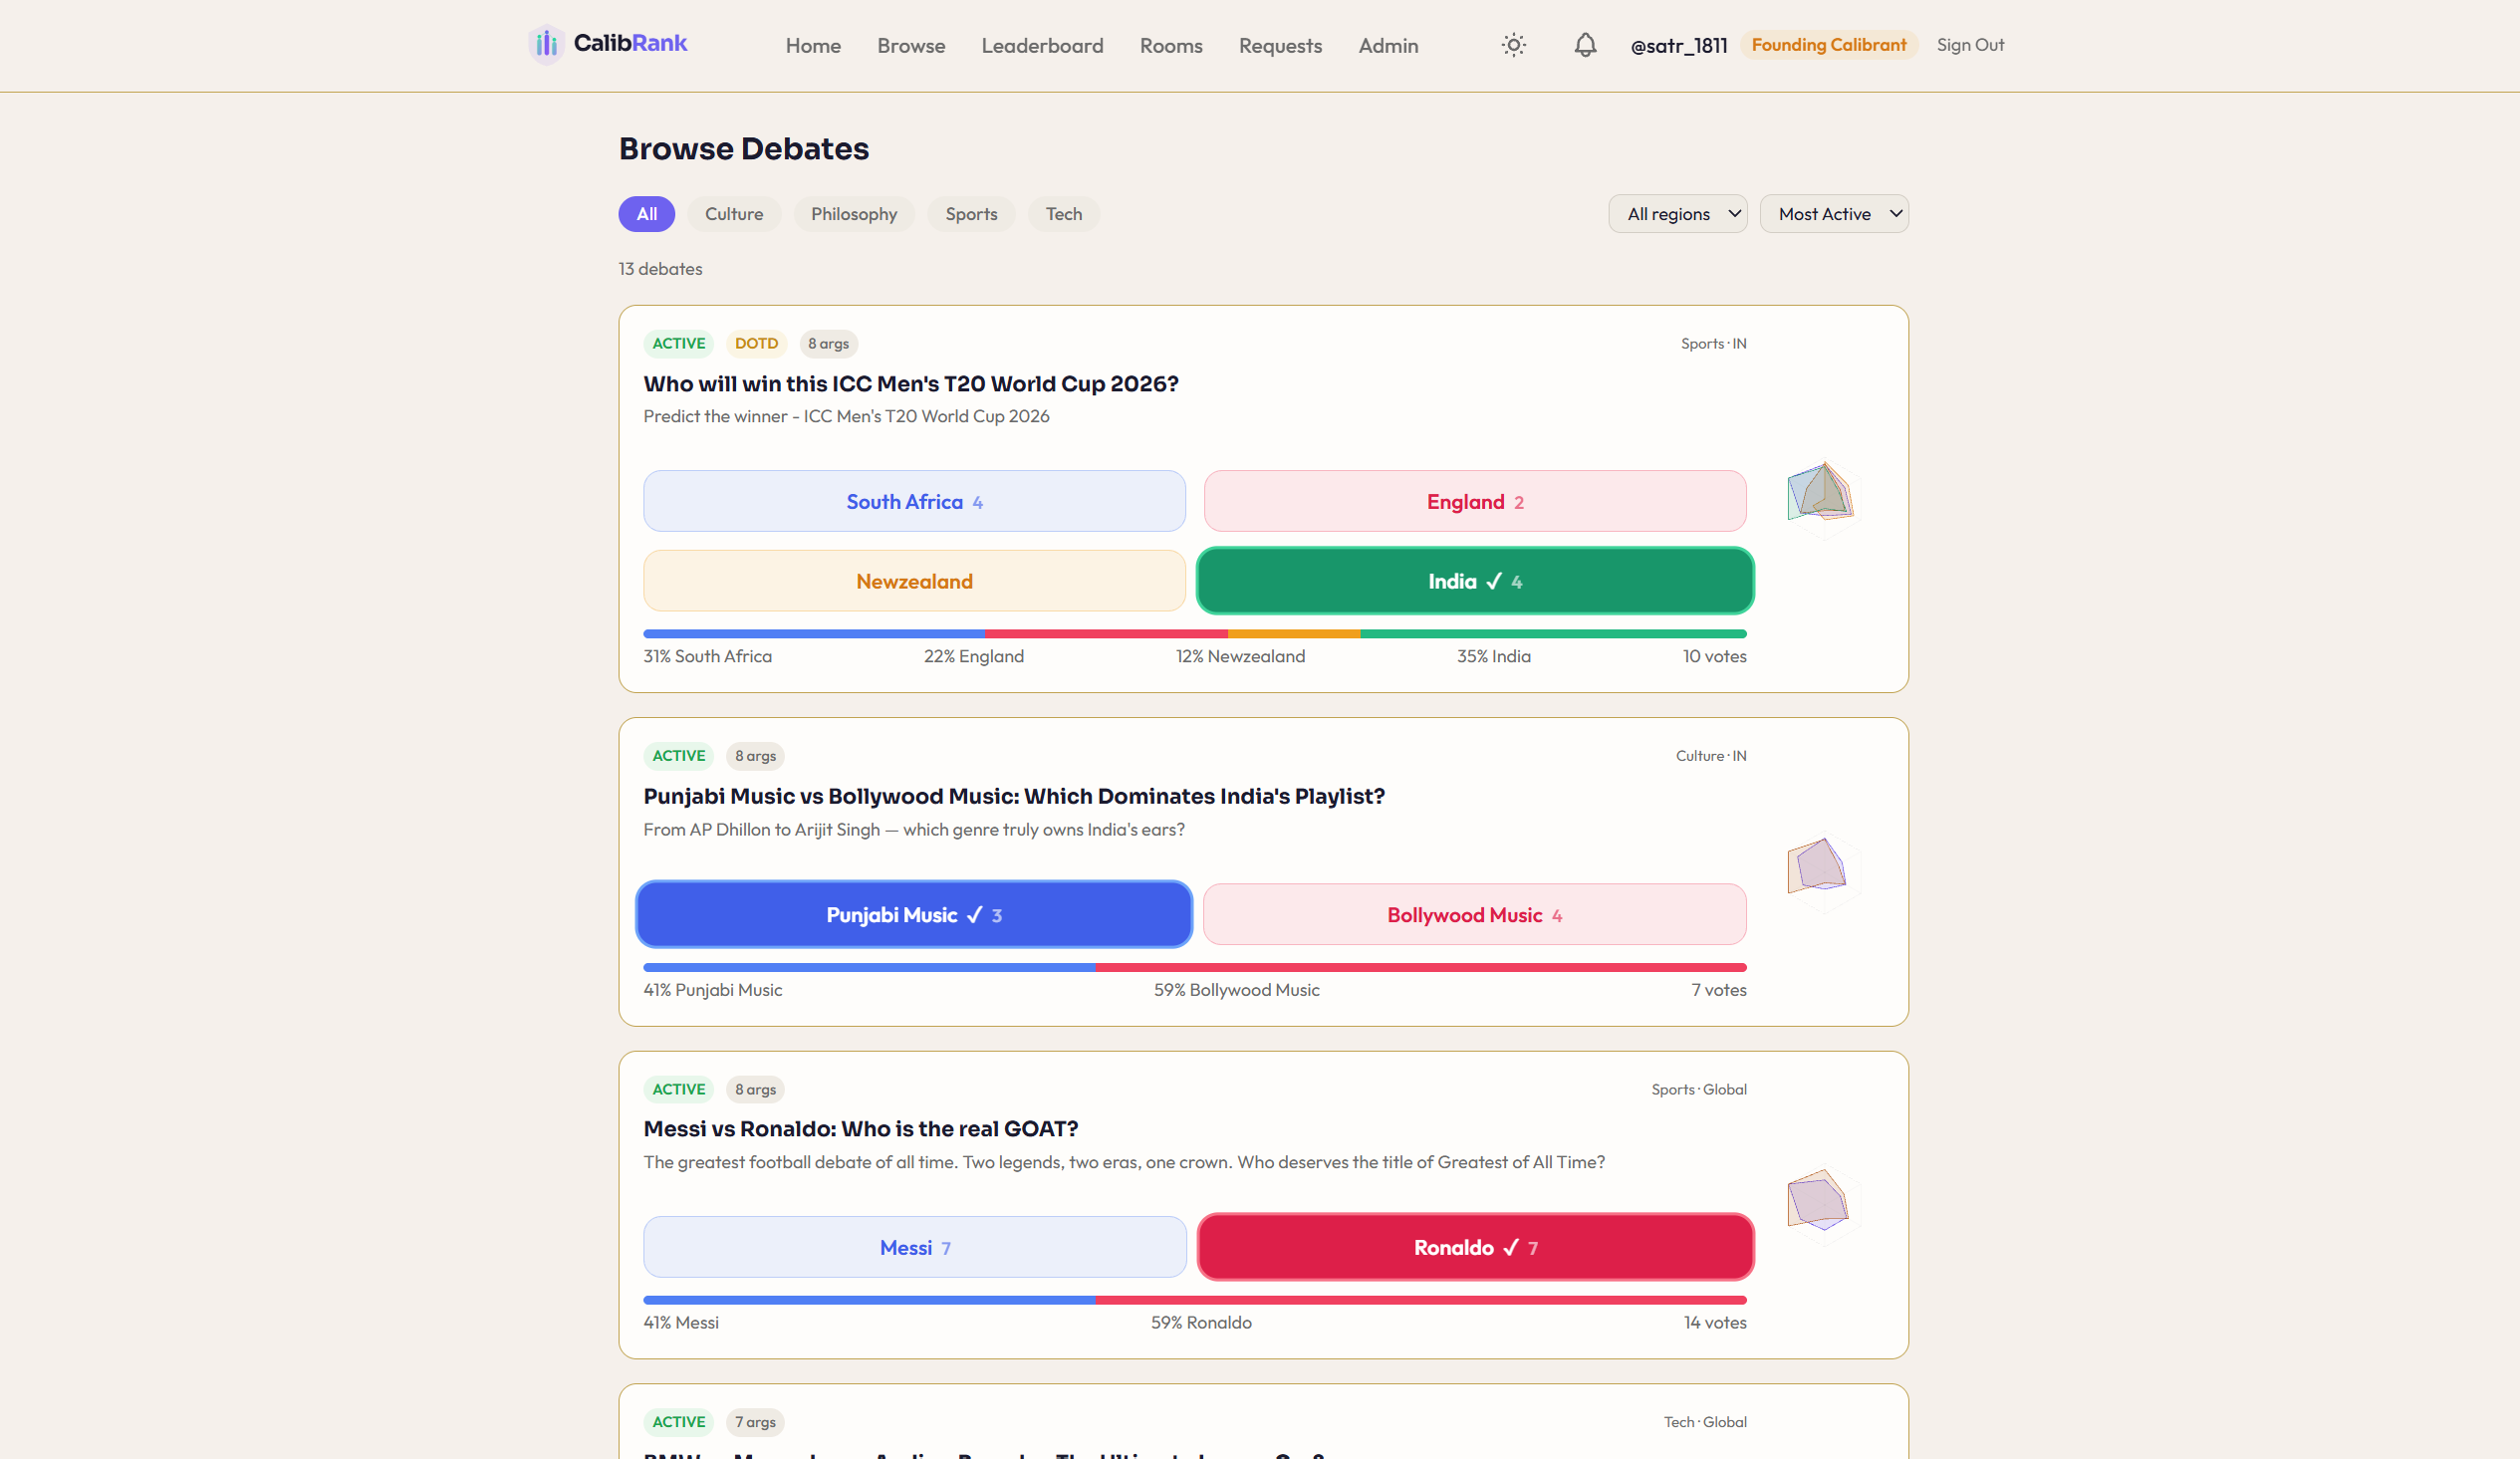The image size is (2520, 1459).
Task: Toggle the selected India vote option
Action: 1474,581
